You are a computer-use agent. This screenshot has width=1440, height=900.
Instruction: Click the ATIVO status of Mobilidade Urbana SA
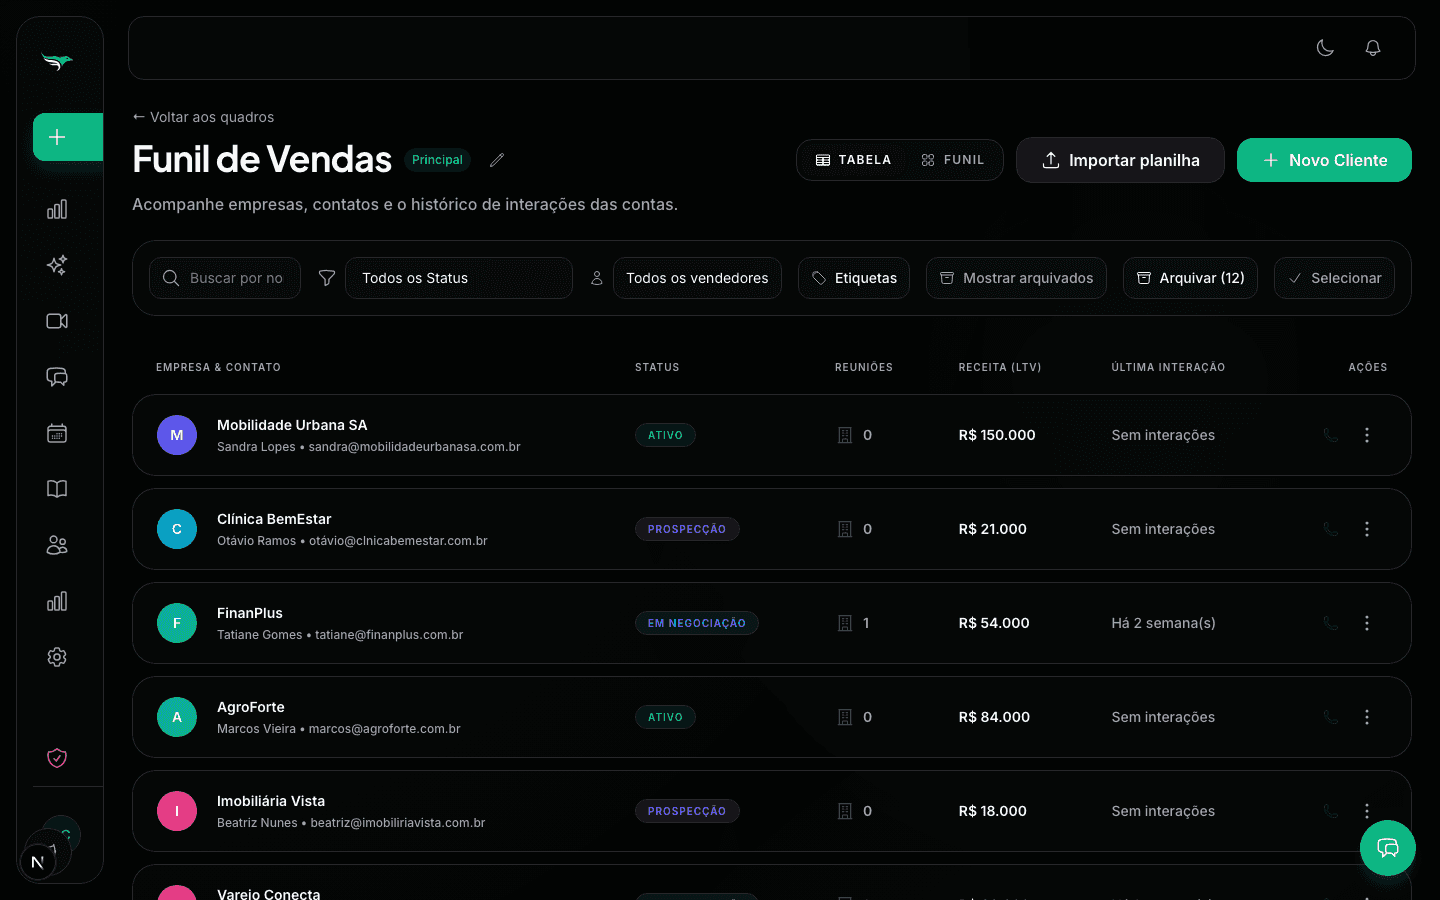(x=665, y=435)
